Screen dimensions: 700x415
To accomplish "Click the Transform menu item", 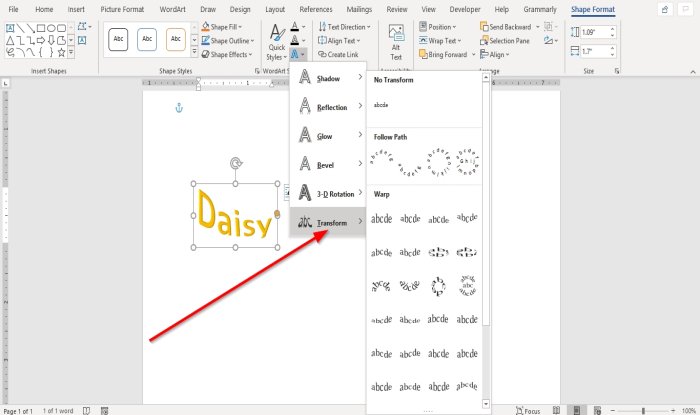I will (x=328, y=222).
